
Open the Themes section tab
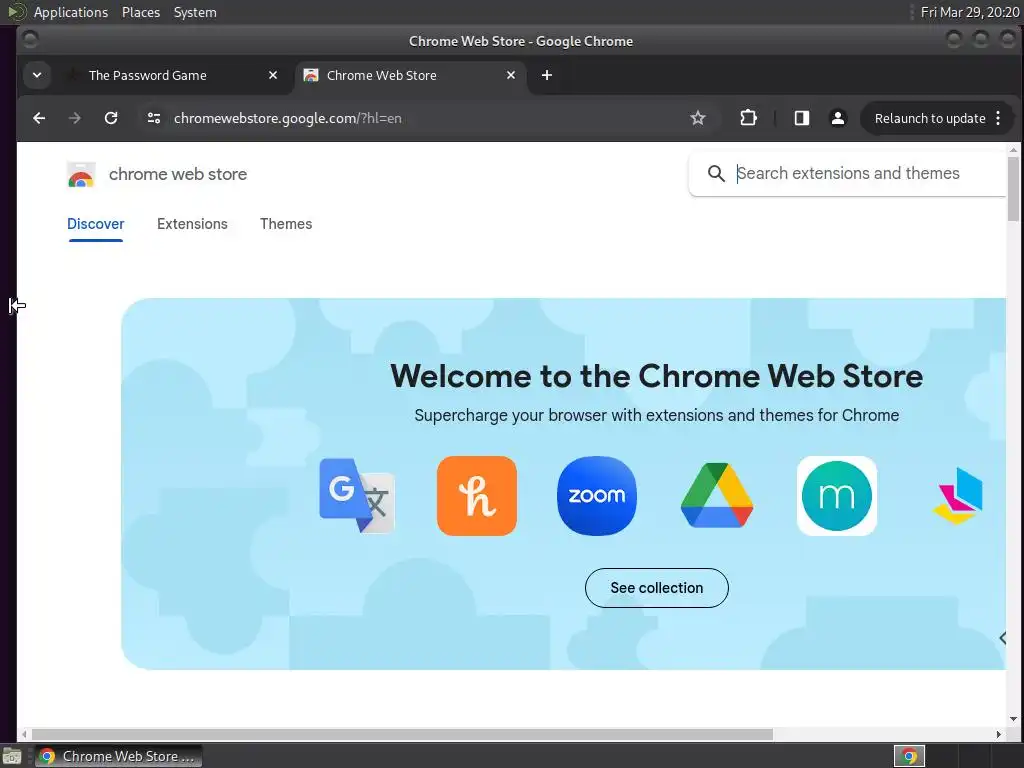coord(286,224)
